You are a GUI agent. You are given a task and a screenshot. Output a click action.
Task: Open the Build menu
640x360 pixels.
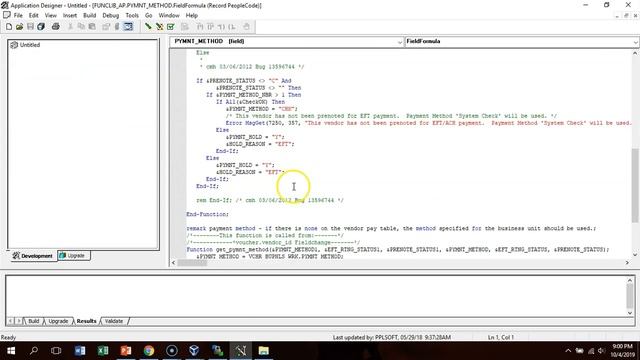coord(89,16)
